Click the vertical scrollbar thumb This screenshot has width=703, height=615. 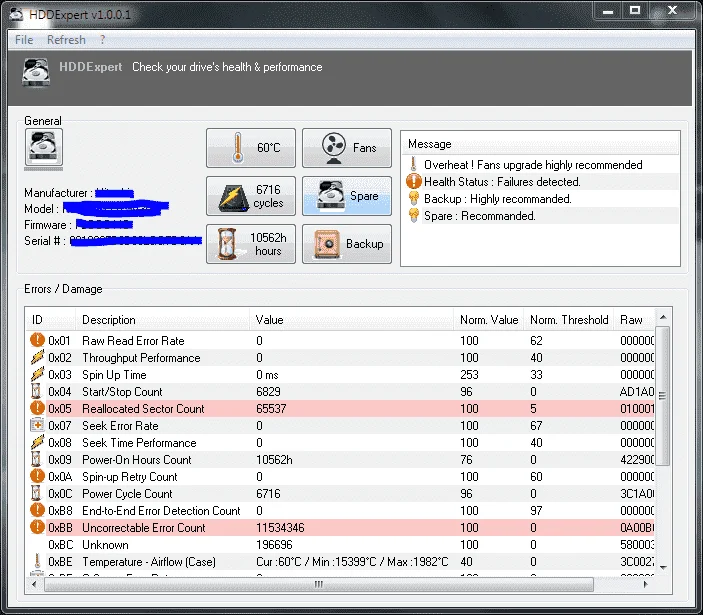point(663,396)
